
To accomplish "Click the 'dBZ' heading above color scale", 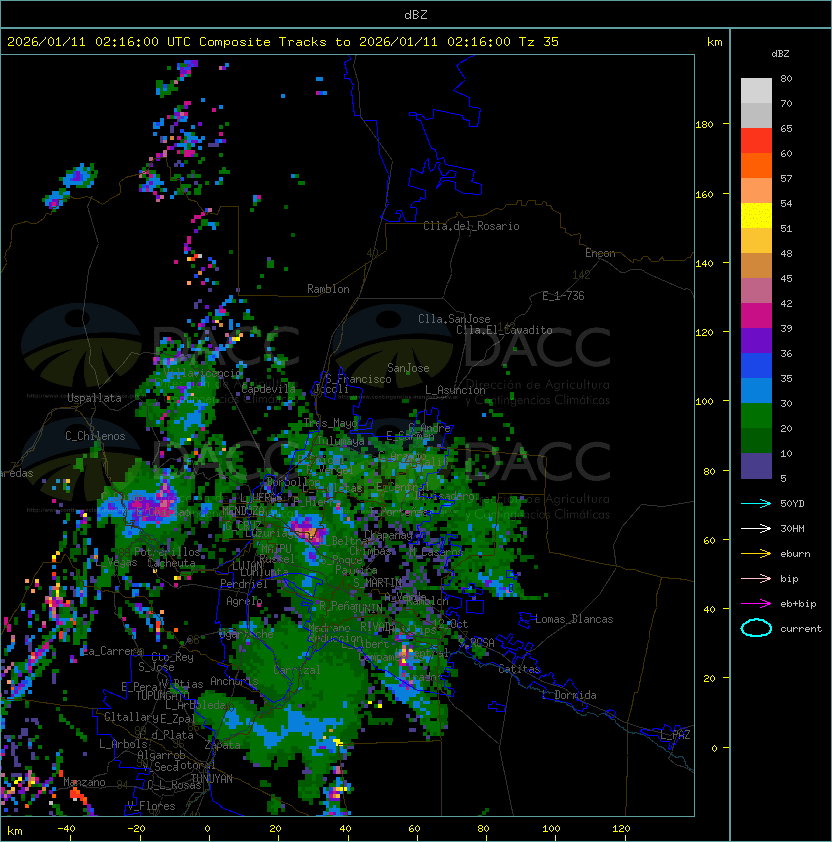I will 780,54.
